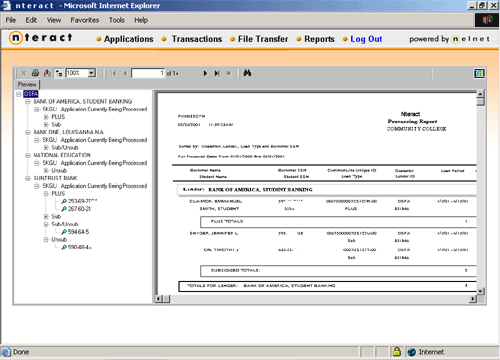Go to the first page of the report
The image size is (500, 360).
coord(114,73)
